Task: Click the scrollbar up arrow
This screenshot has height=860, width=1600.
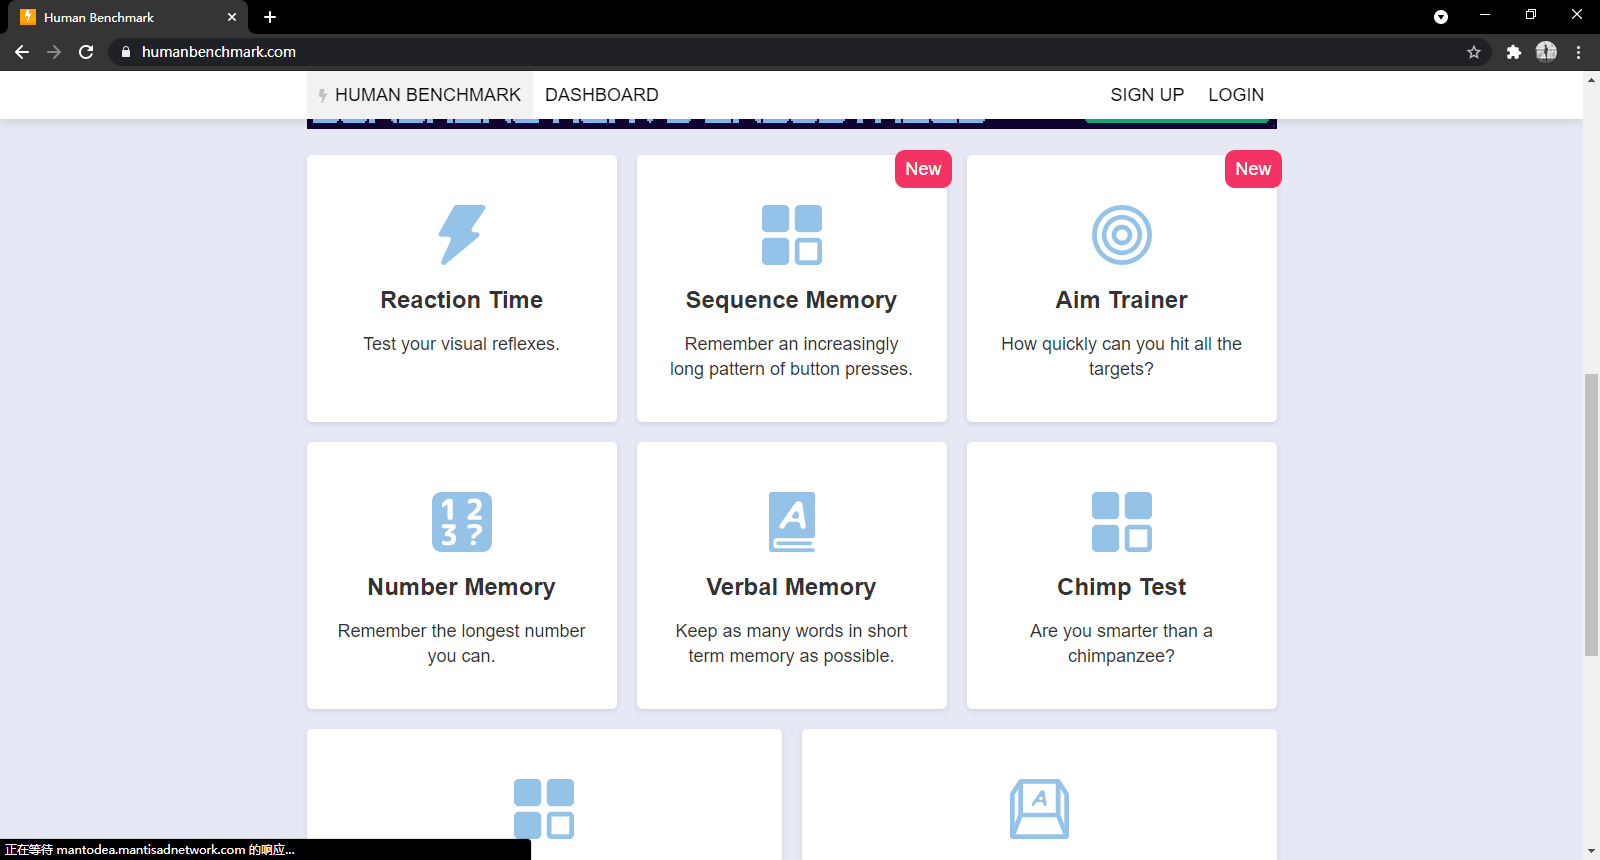Action: pyautogui.click(x=1591, y=79)
